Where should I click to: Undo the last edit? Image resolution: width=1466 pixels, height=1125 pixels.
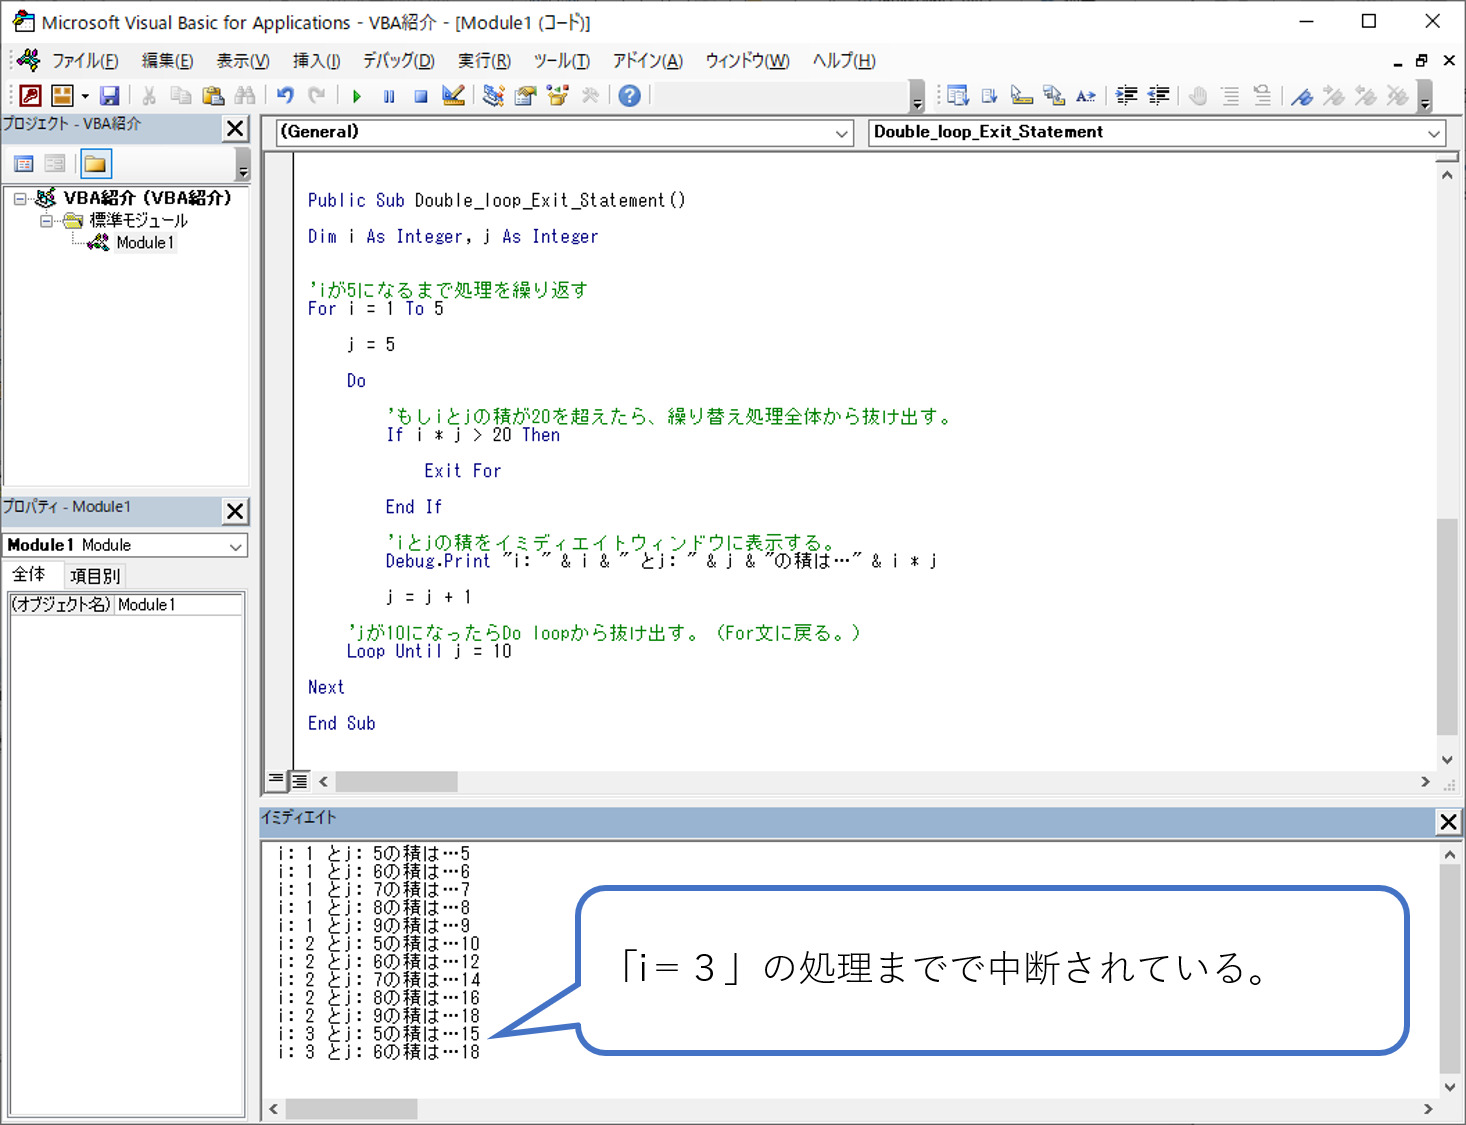(x=285, y=95)
